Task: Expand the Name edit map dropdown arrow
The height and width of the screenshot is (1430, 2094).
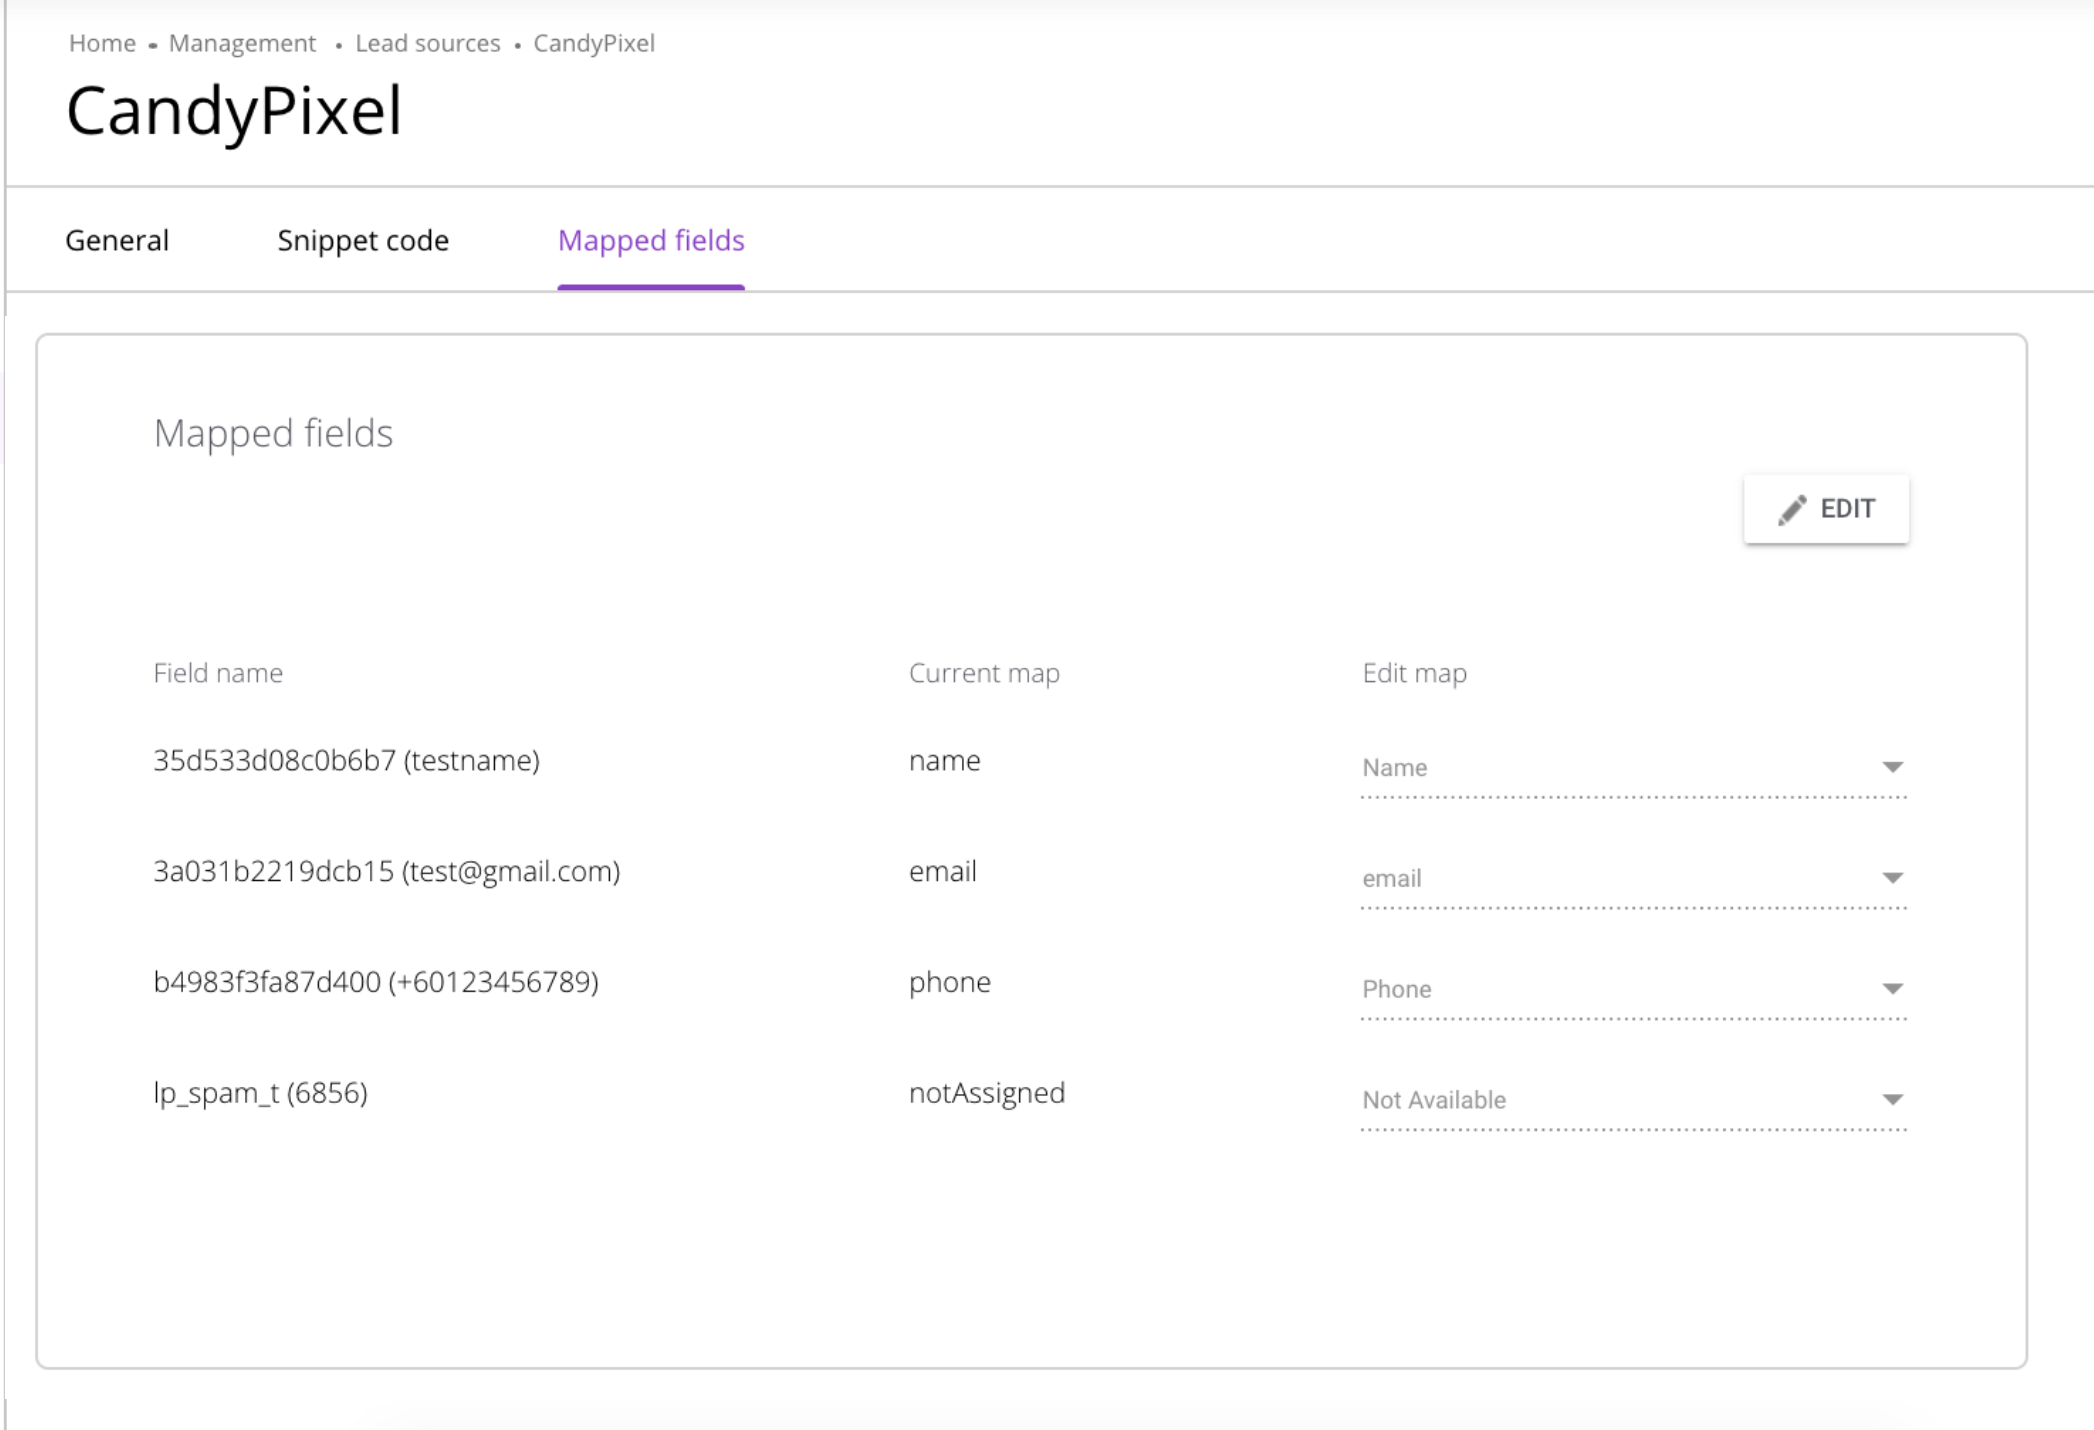Action: tap(1892, 767)
